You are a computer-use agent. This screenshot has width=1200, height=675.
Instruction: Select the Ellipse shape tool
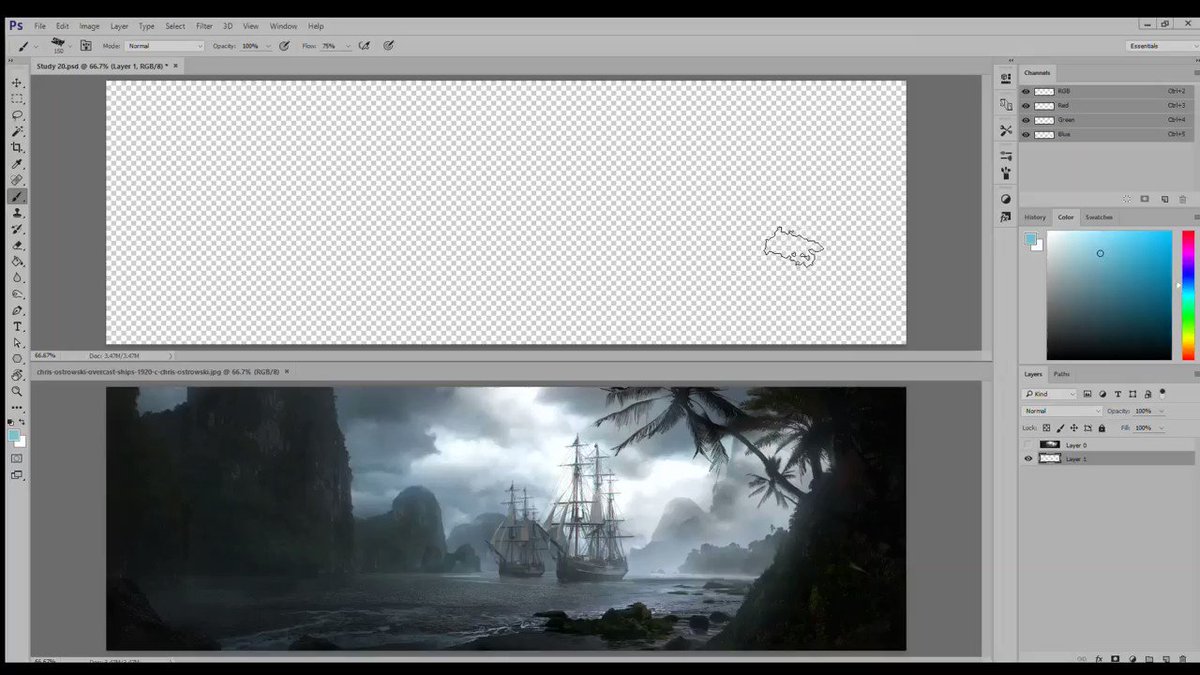(x=17, y=358)
